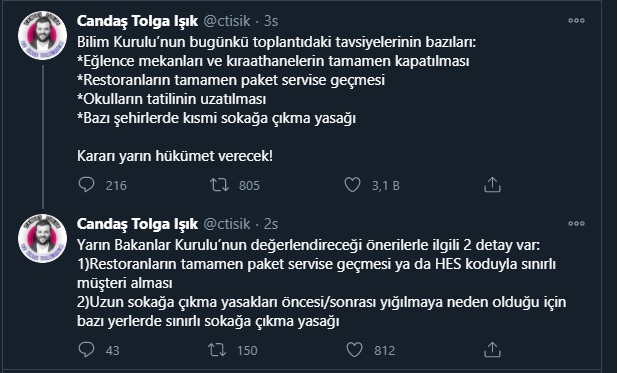Retweet the tweet with 150 retweets

click(x=217, y=350)
